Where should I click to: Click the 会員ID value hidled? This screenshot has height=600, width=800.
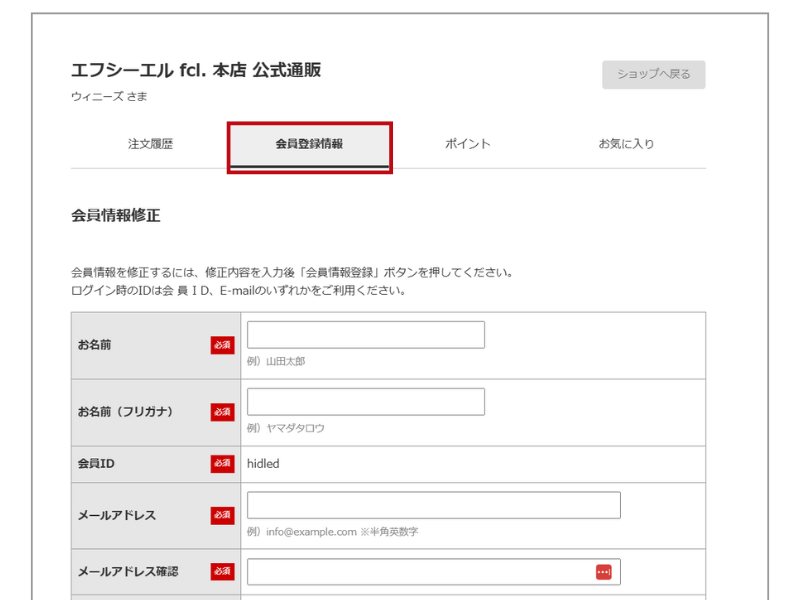pyautogui.click(x=263, y=464)
